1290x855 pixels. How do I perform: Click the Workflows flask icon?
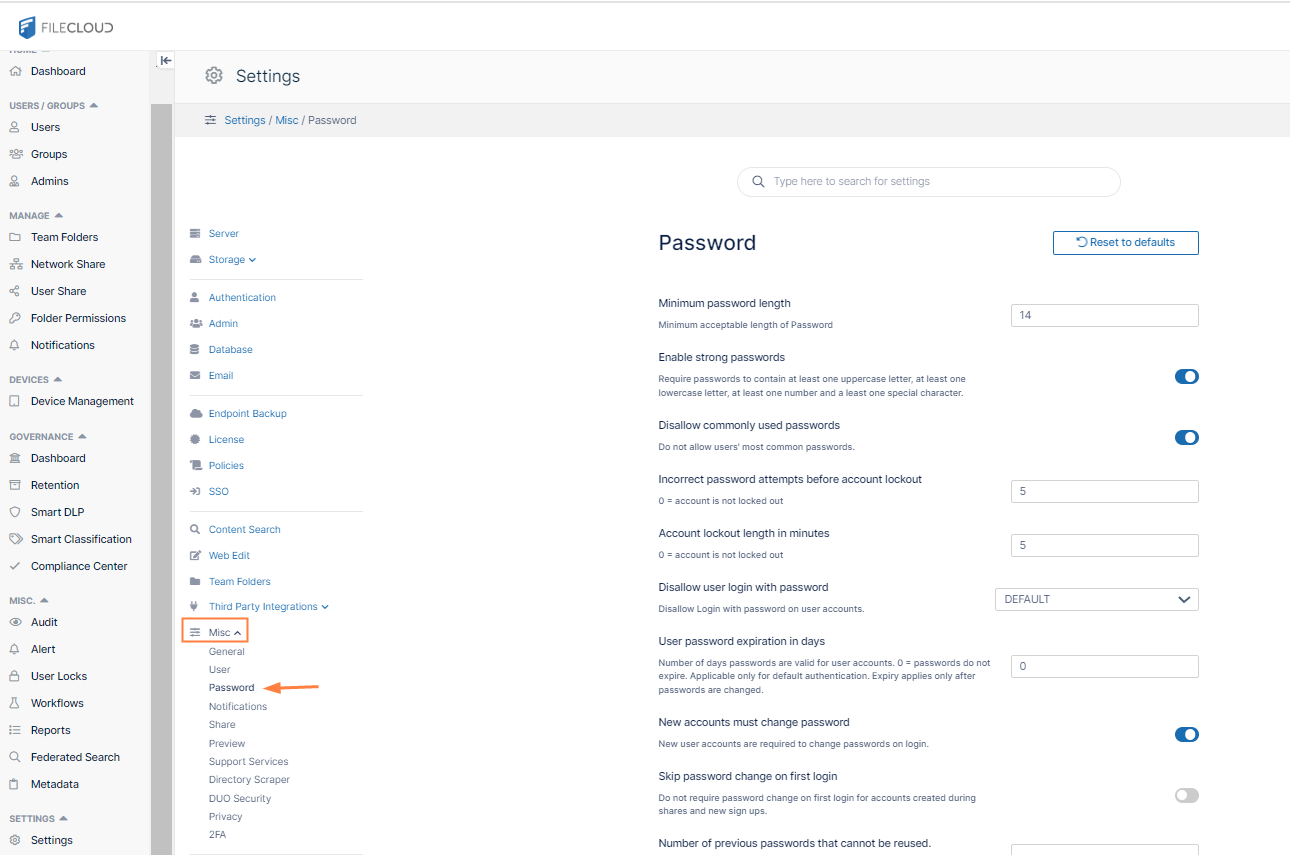tap(14, 703)
